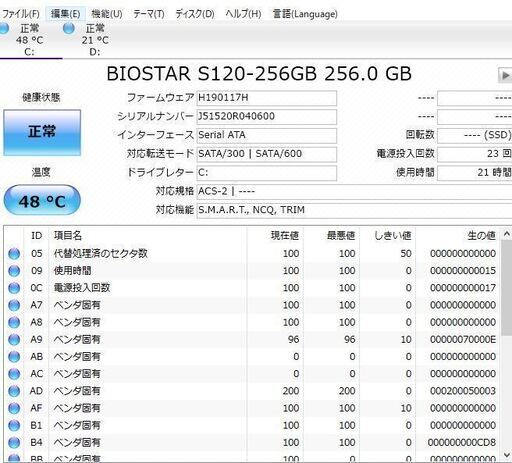The width and height of the screenshot is (512, 463).
Task: Click the 正常 health status button
Action: point(42,132)
